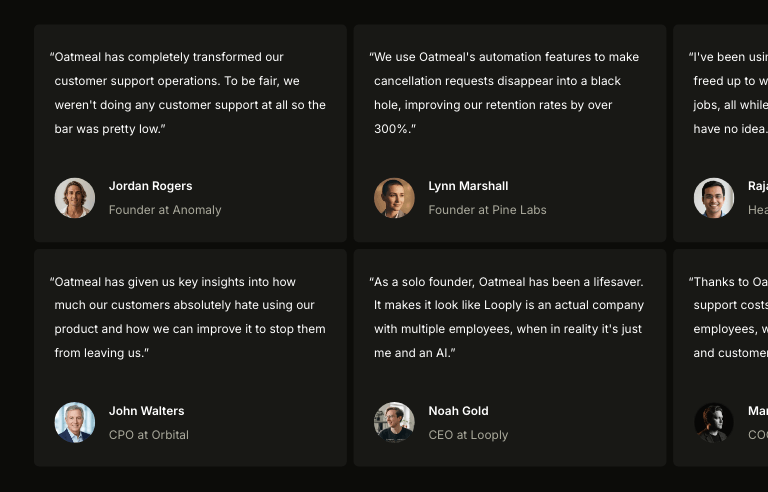
Task: Click the cut-off testimonial starting "Thanks to"
Action: tap(728, 317)
